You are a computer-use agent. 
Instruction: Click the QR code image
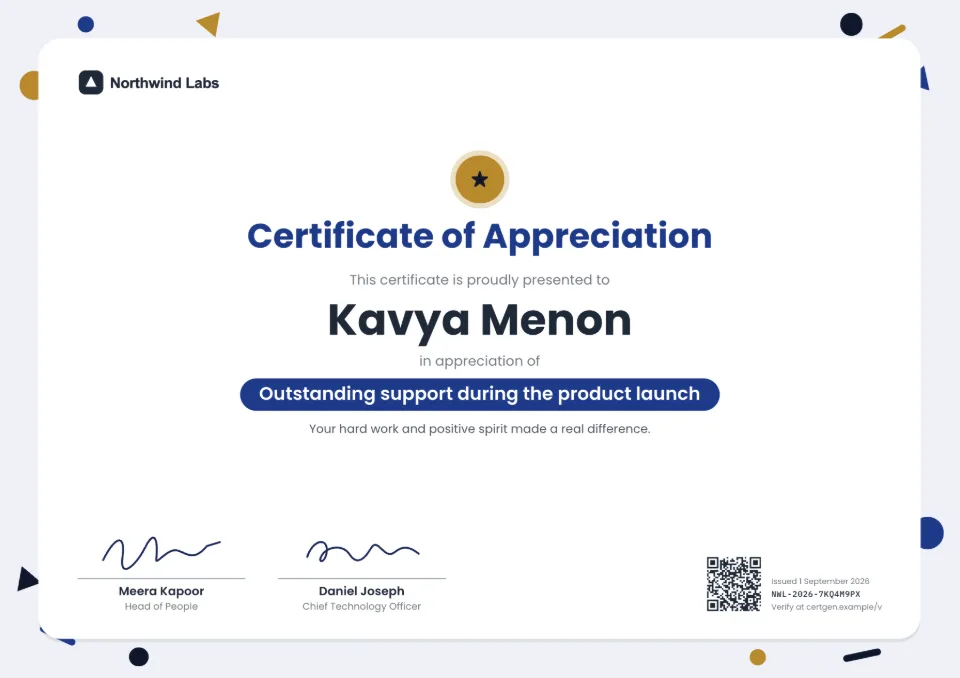coord(733,584)
